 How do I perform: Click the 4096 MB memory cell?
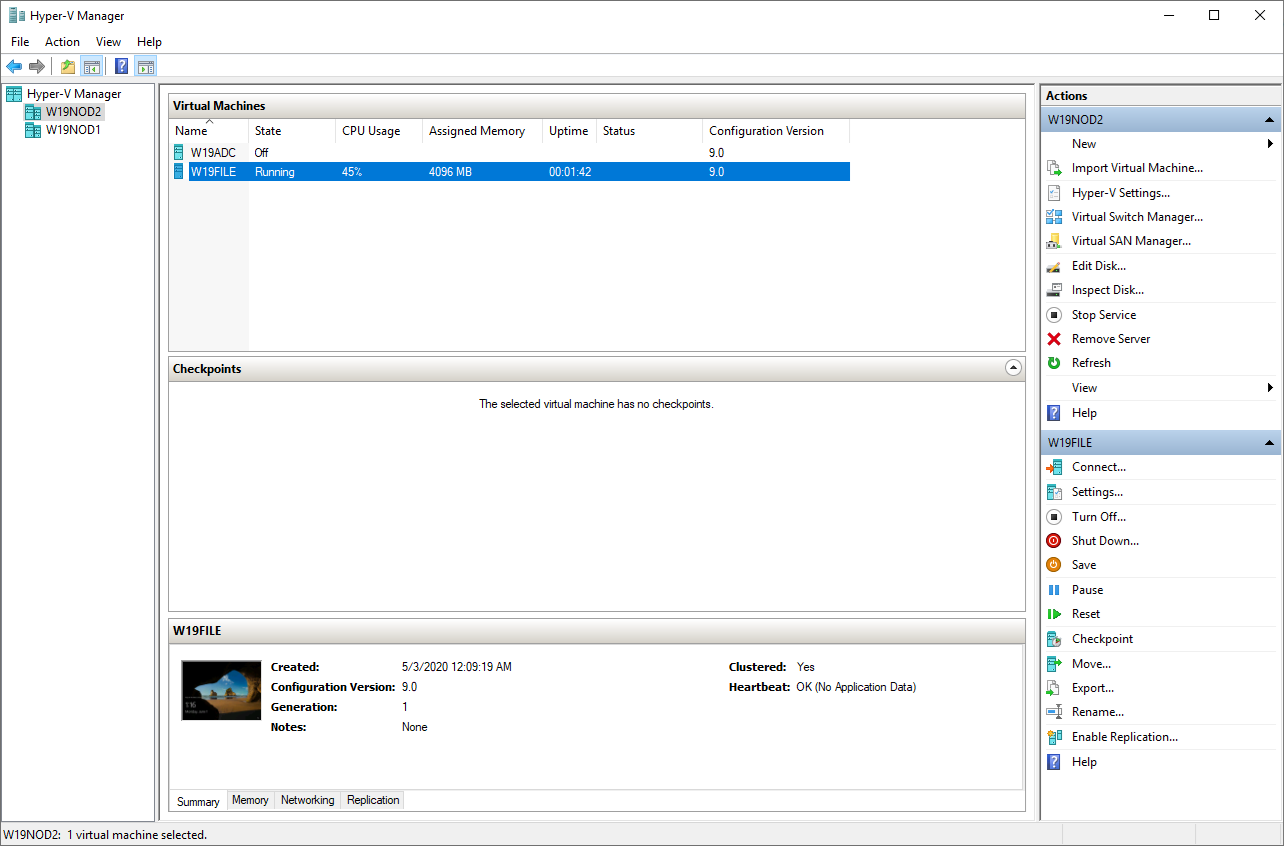pyautogui.click(x=450, y=172)
